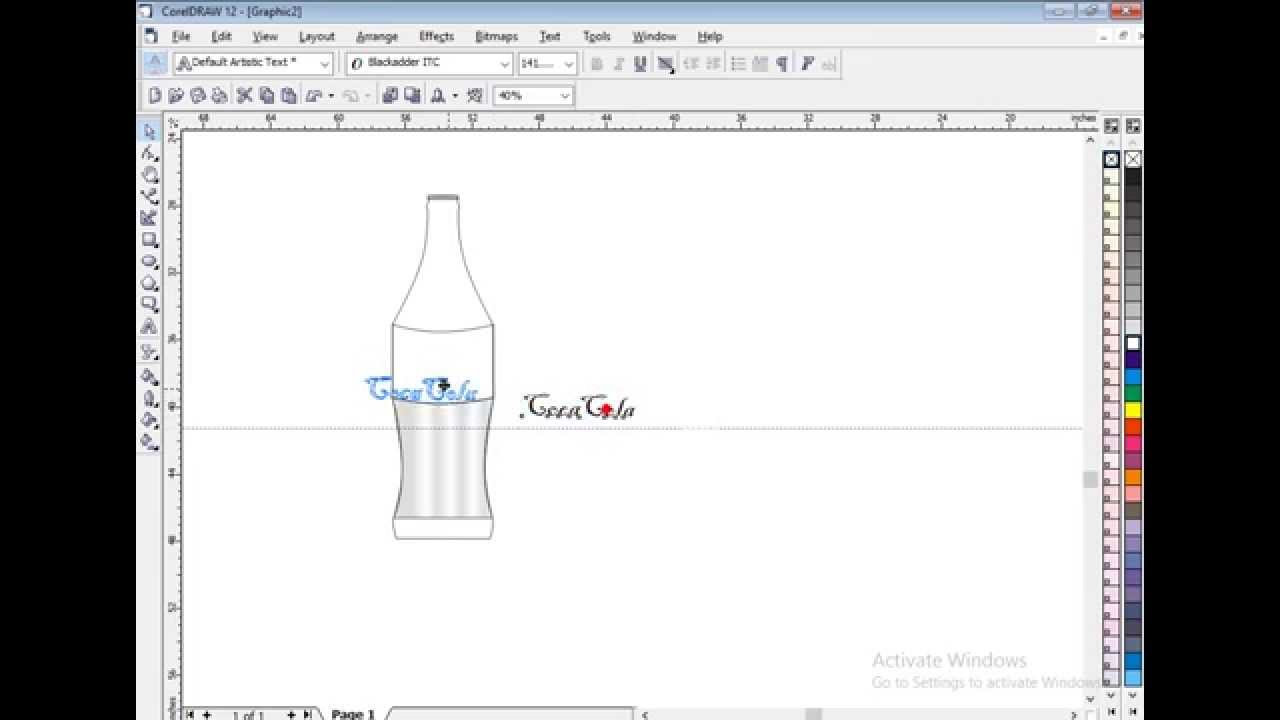Screen dimensions: 1280x720
Task: Open the Arrange menu
Action: click(x=377, y=36)
